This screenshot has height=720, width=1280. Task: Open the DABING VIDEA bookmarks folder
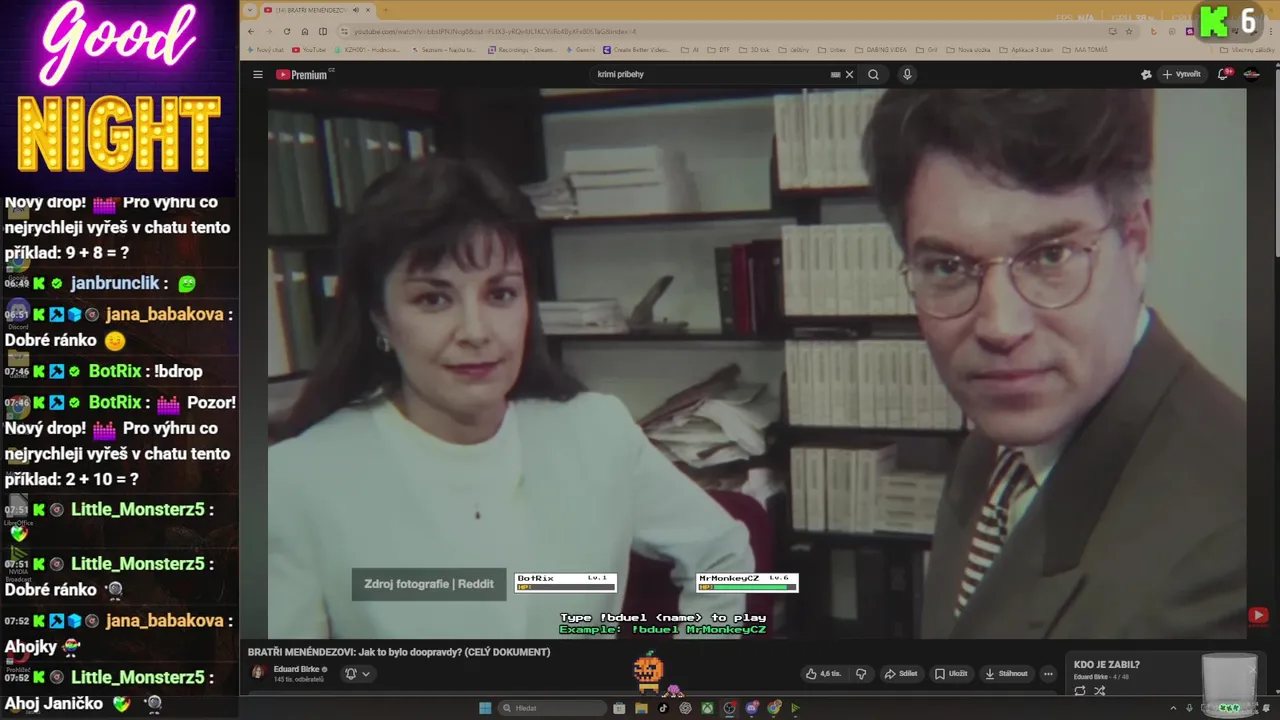point(880,50)
